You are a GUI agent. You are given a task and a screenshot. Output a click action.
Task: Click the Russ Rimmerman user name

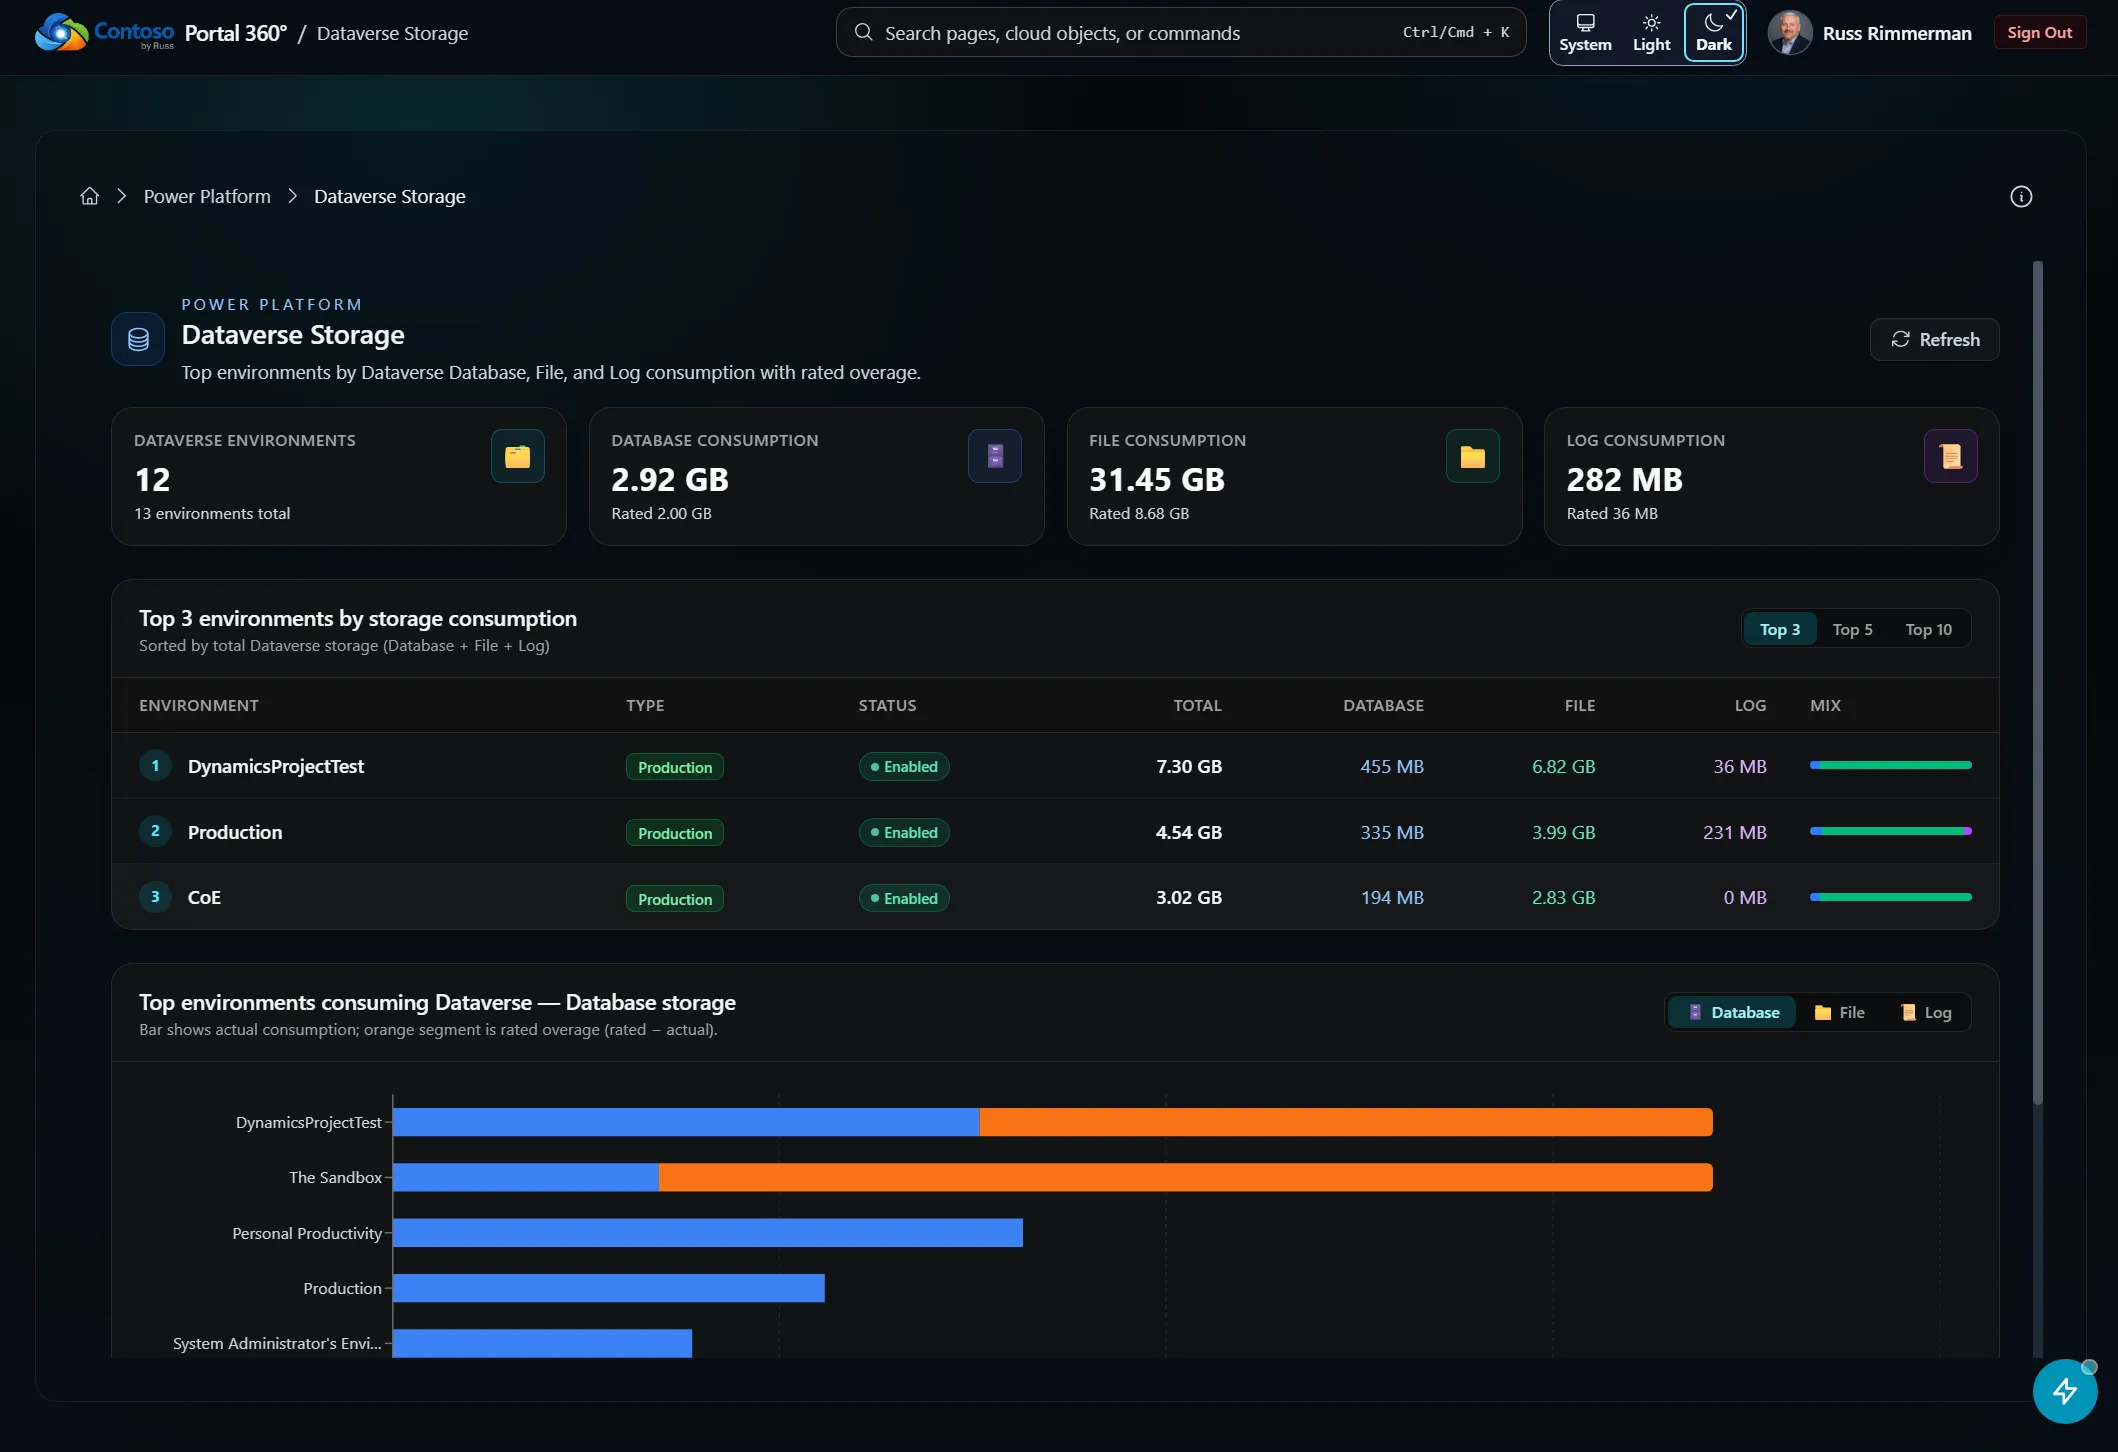pos(1897,33)
